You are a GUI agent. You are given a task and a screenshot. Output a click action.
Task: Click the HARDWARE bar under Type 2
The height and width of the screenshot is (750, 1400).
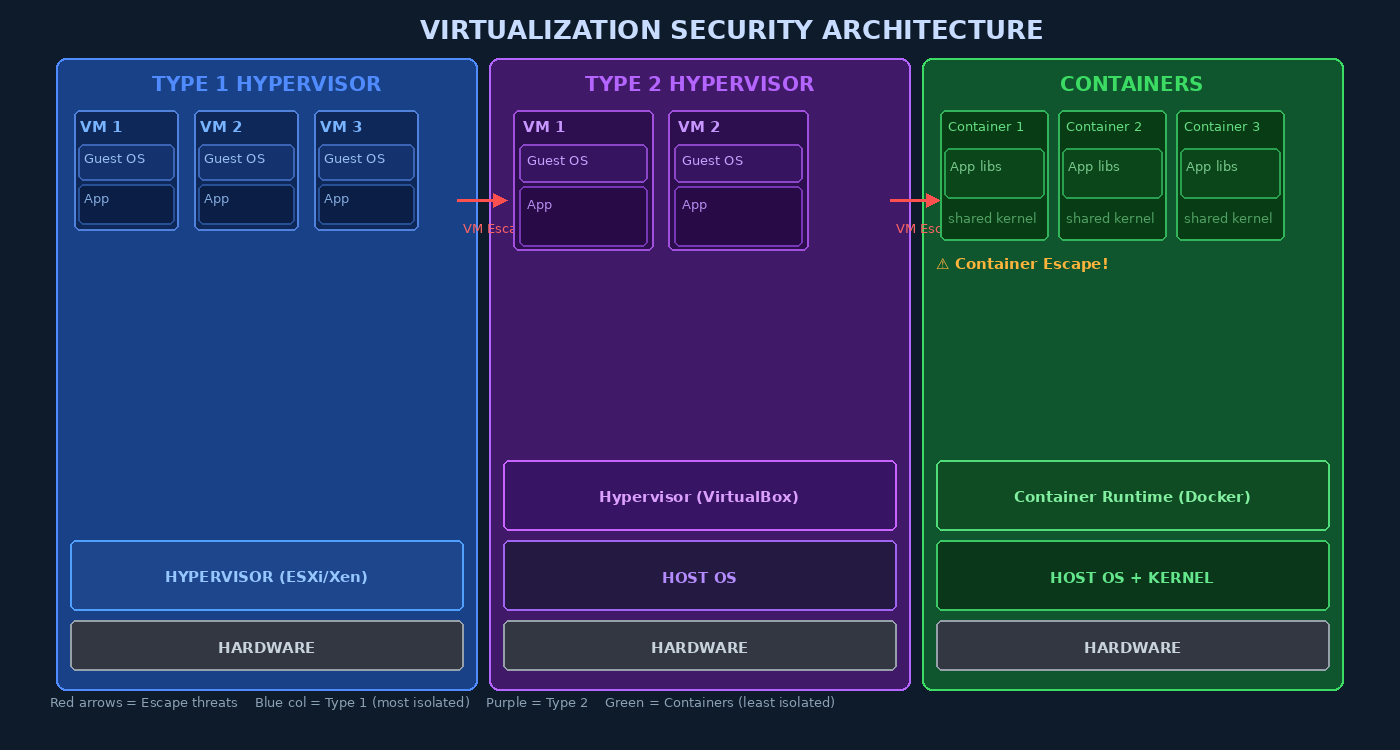click(699, 646)
